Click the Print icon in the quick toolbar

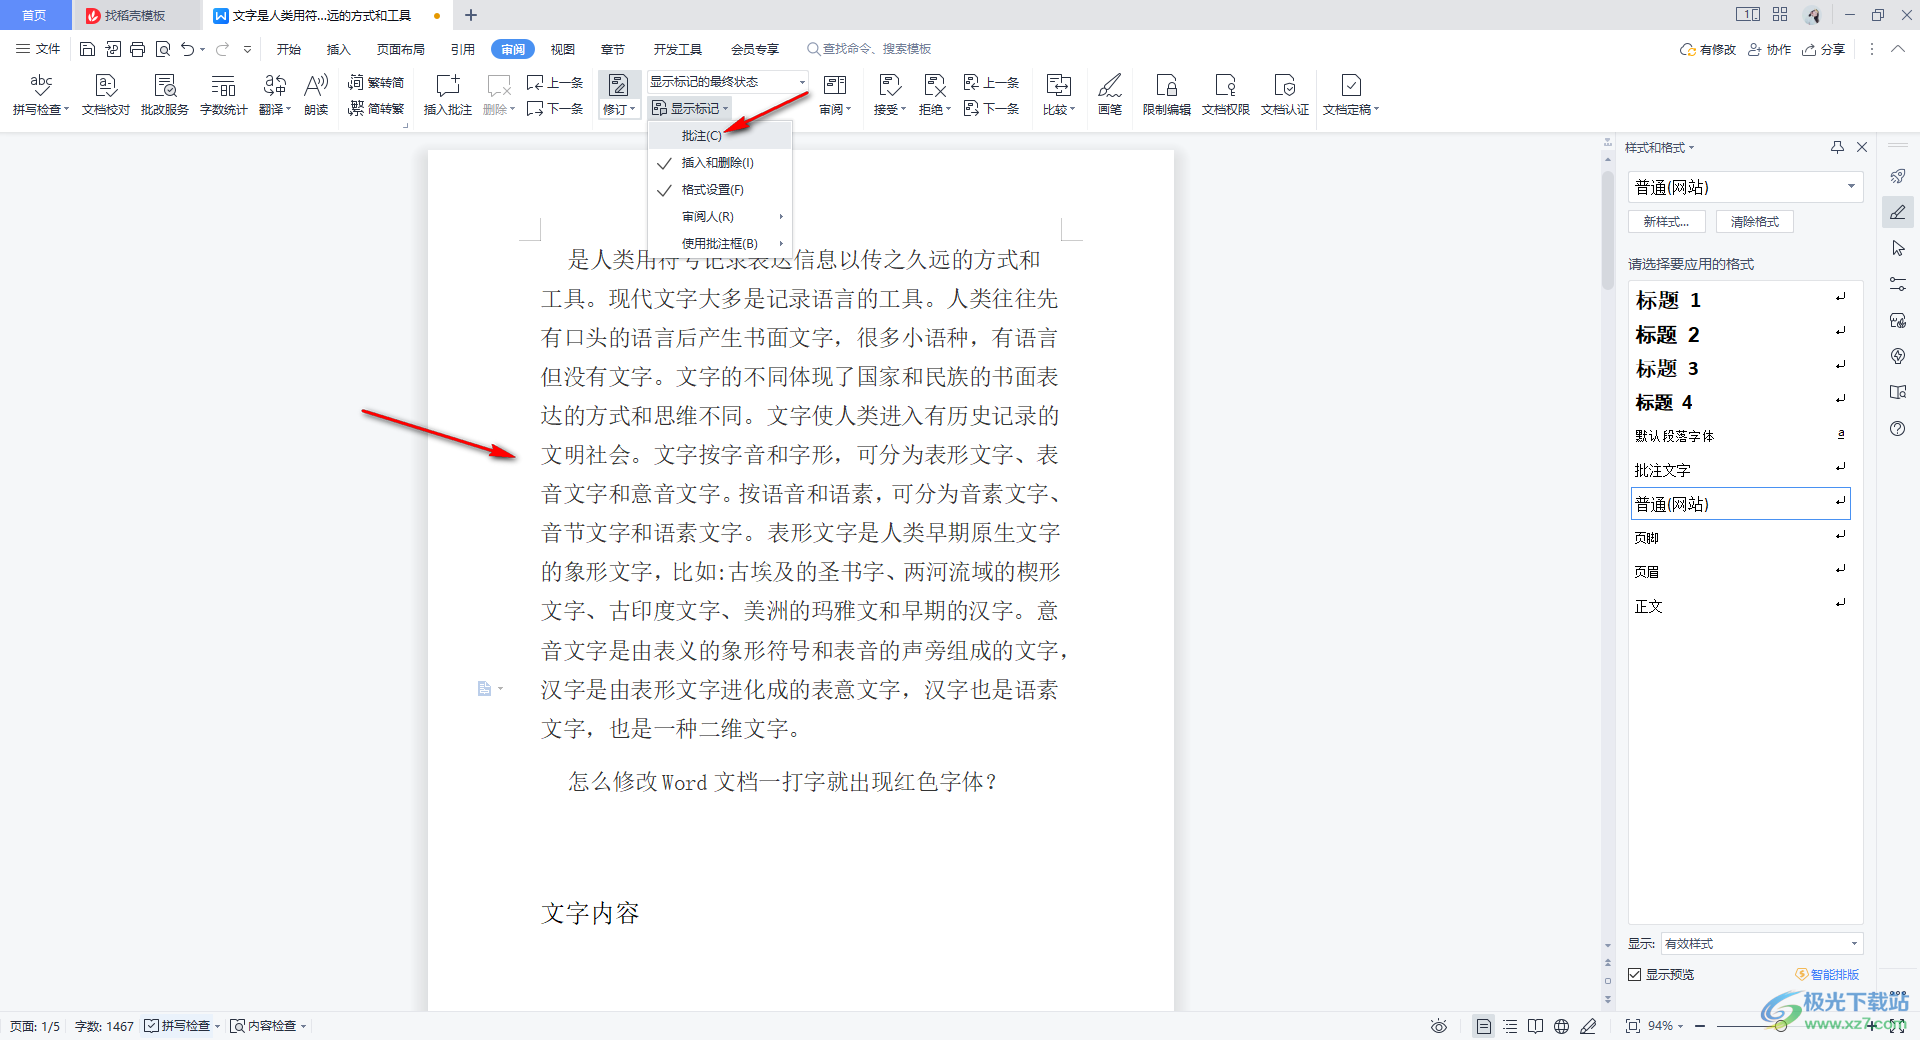point(138,49)
